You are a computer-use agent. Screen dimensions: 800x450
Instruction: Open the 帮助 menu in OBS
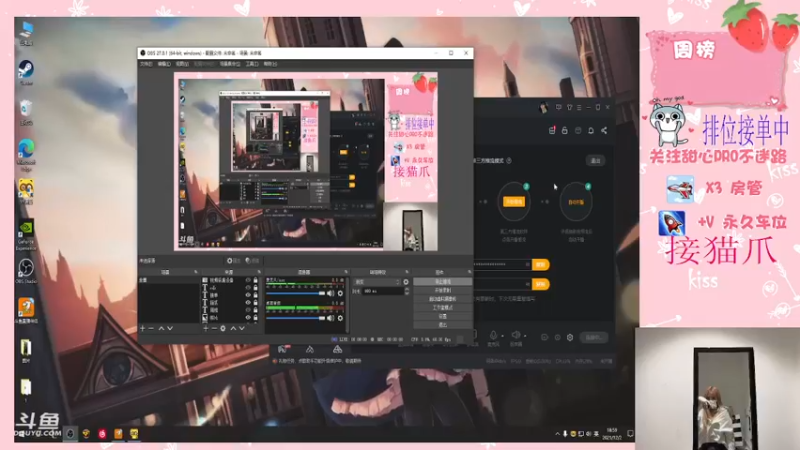coord(270,64)
